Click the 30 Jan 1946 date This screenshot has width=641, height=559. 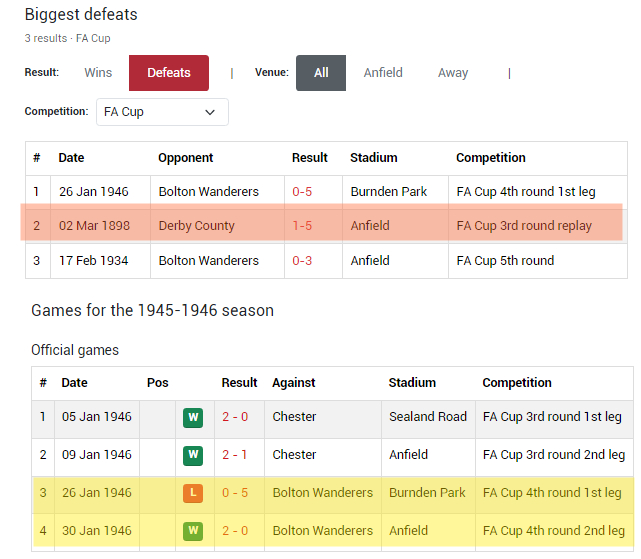point(97,530)
